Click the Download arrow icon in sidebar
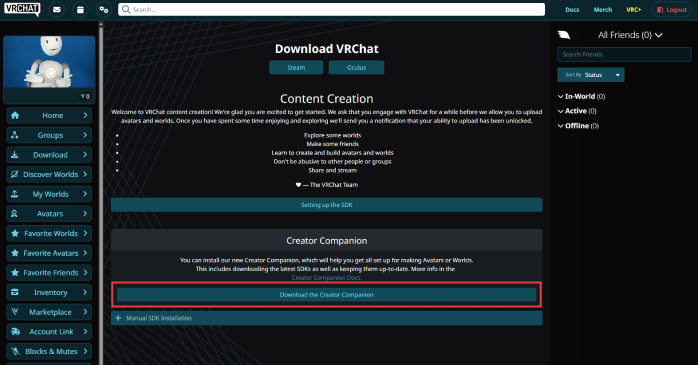This screenshot has height=365, width=698. coord(15,154)
